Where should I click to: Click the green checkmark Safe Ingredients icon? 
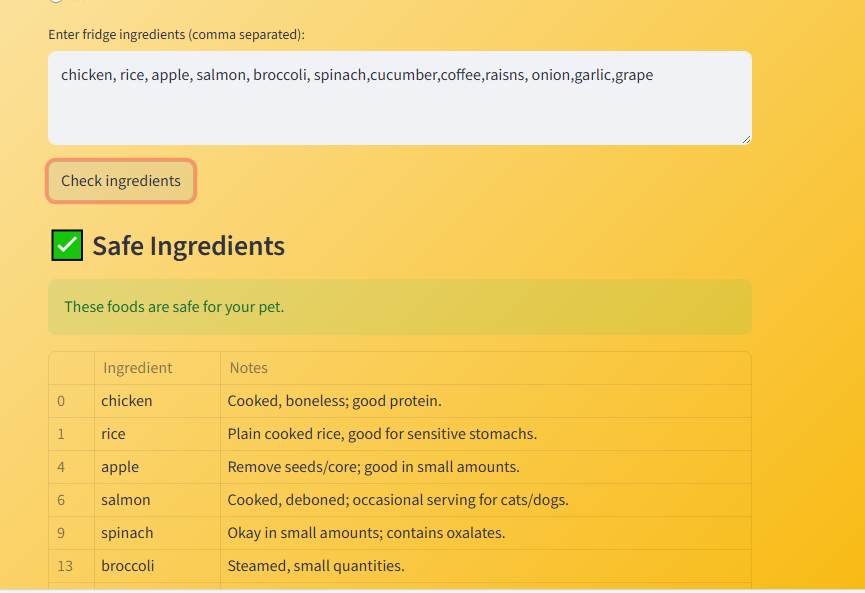point(66,245)
